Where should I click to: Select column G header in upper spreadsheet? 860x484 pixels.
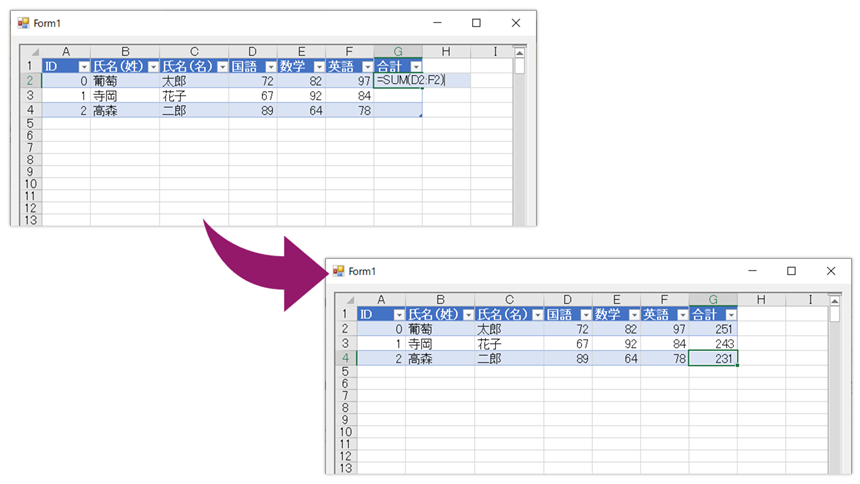click(398, 52)
